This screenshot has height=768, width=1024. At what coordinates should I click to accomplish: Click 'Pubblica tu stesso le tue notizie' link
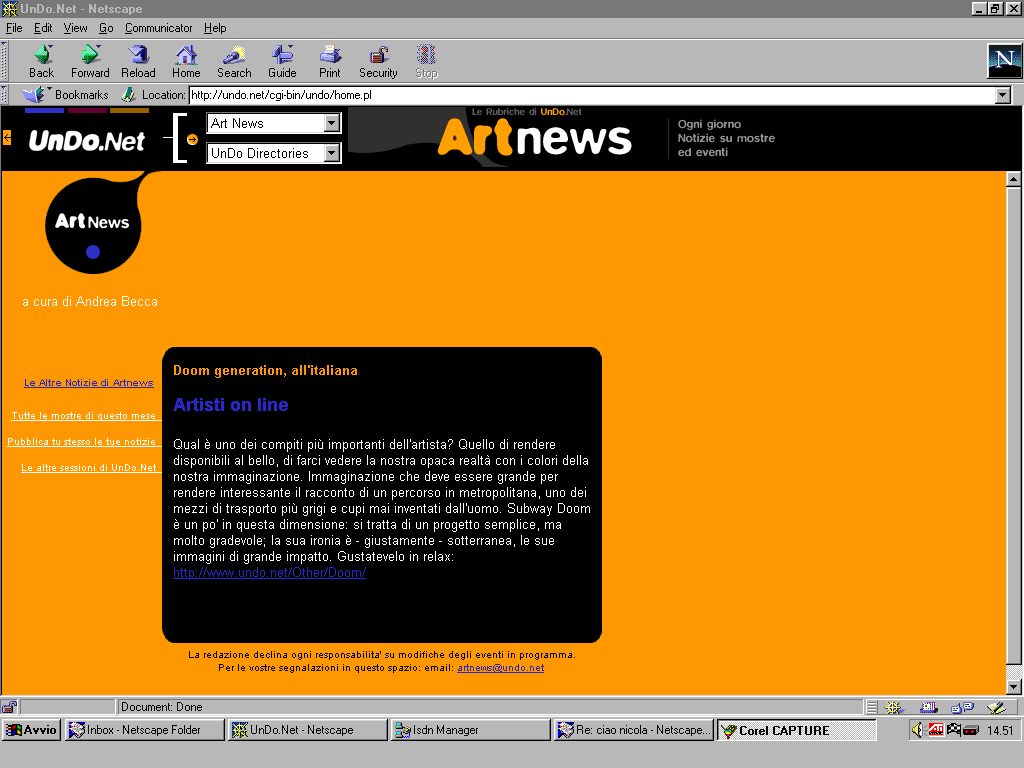[82, 441]
